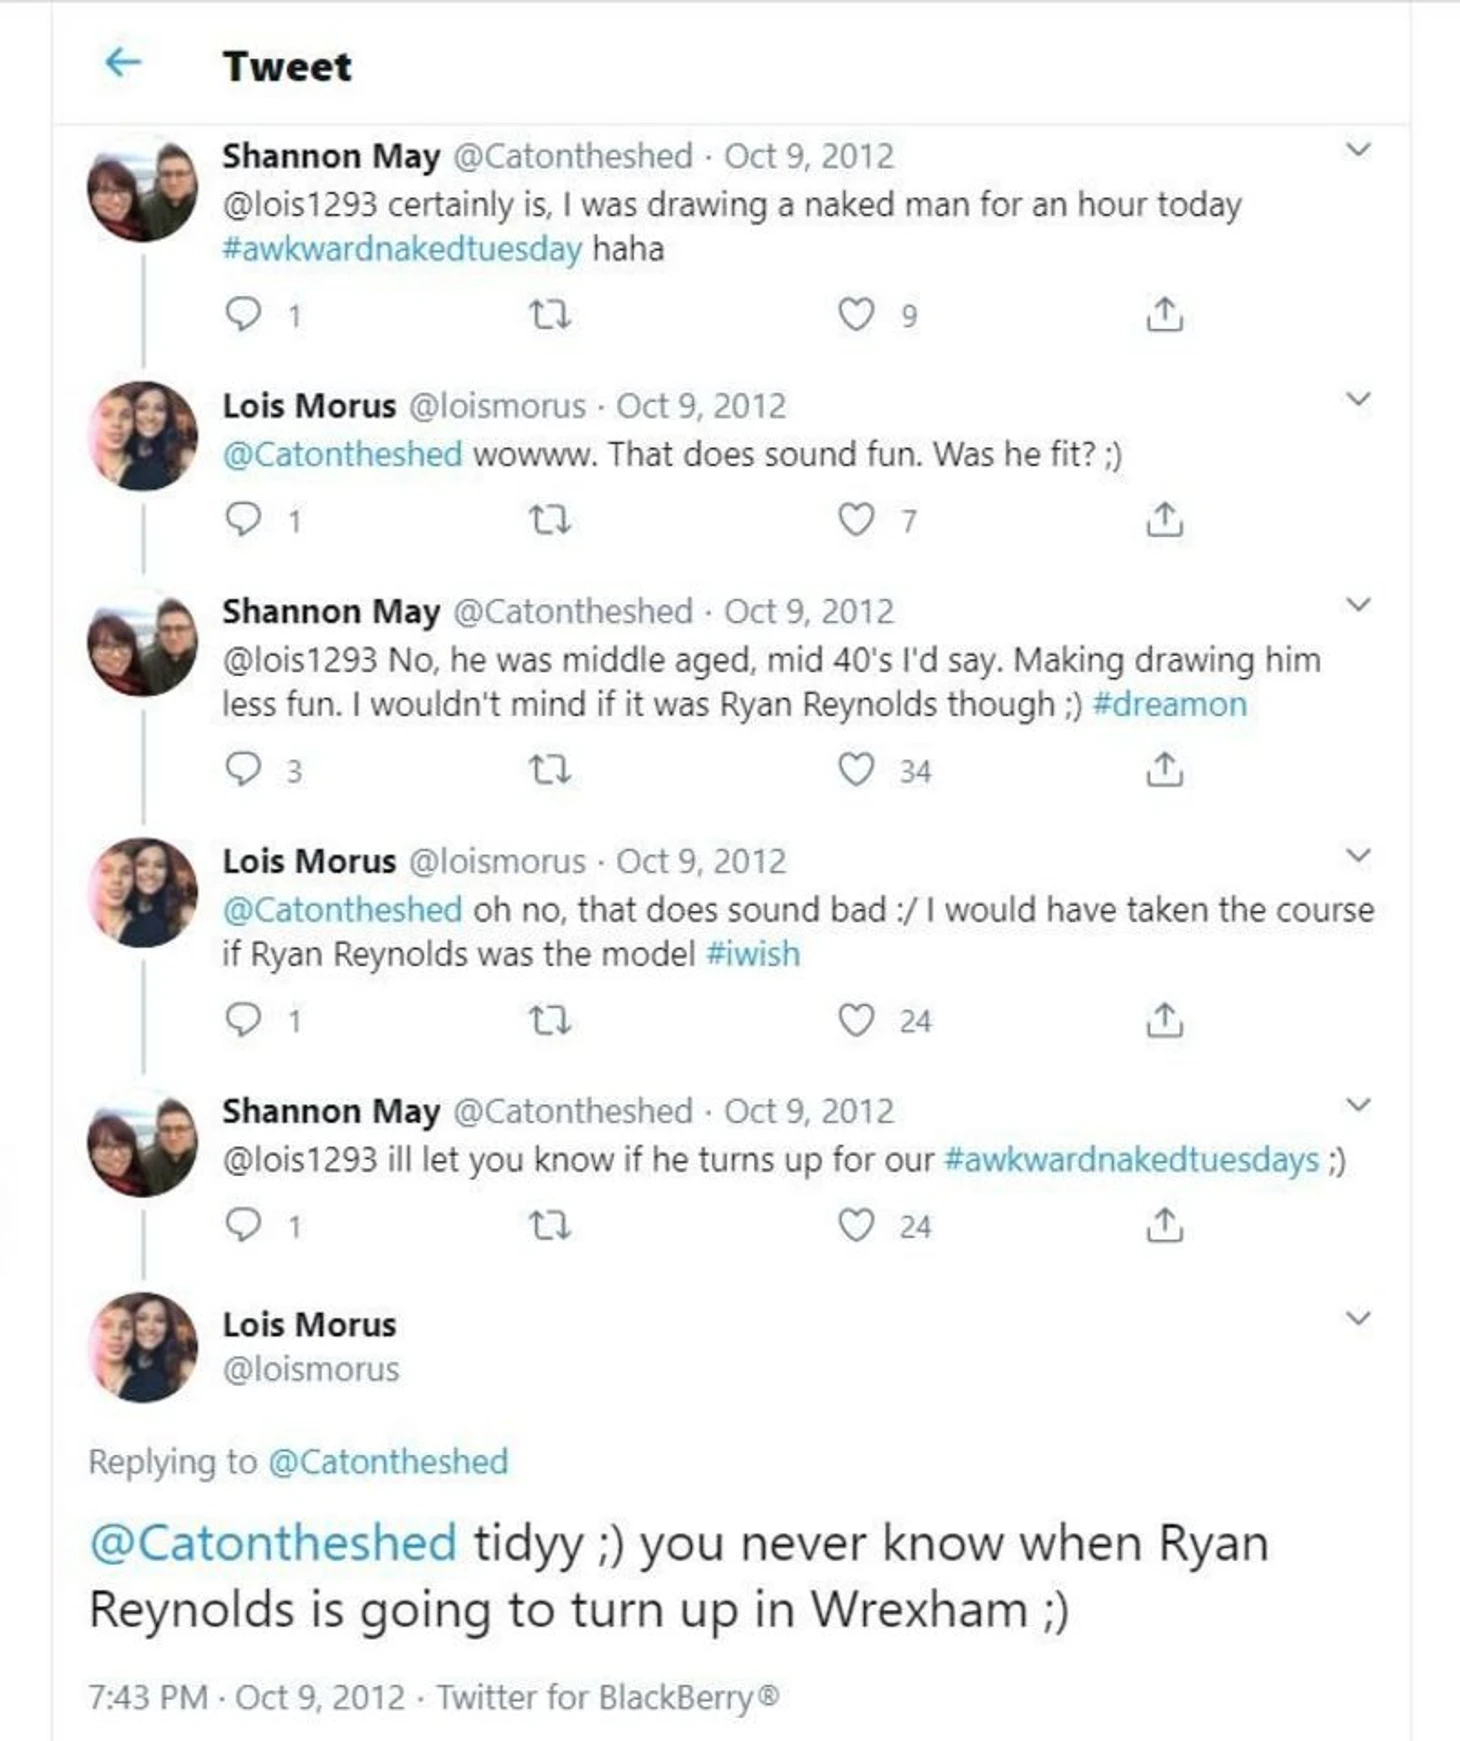Reply to Shannon's #dreamon tweet with 3 replies
The image size is (1460, 1741).
243,770
